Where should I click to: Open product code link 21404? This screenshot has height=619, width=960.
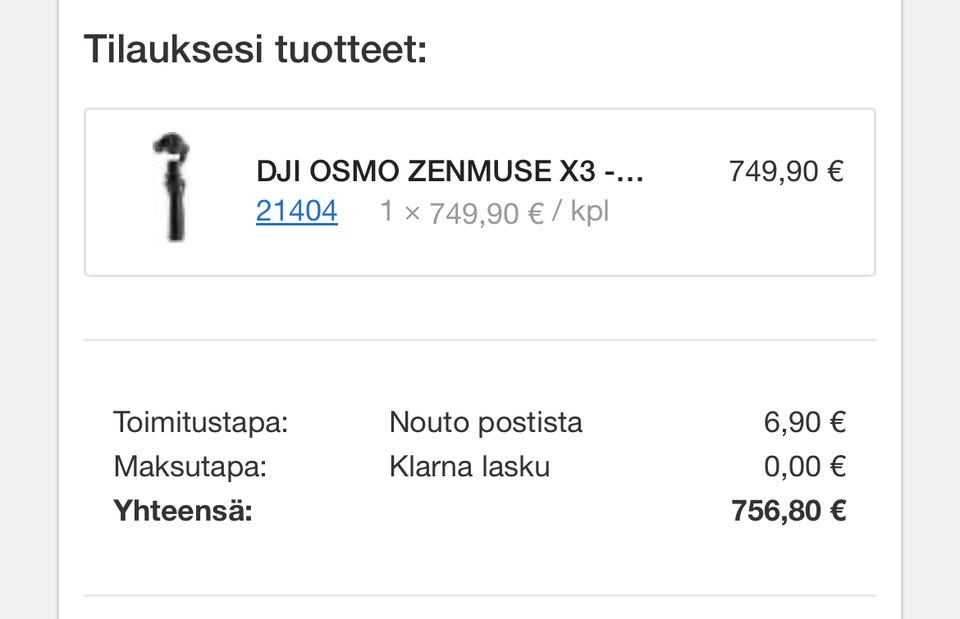coord(296,212)
